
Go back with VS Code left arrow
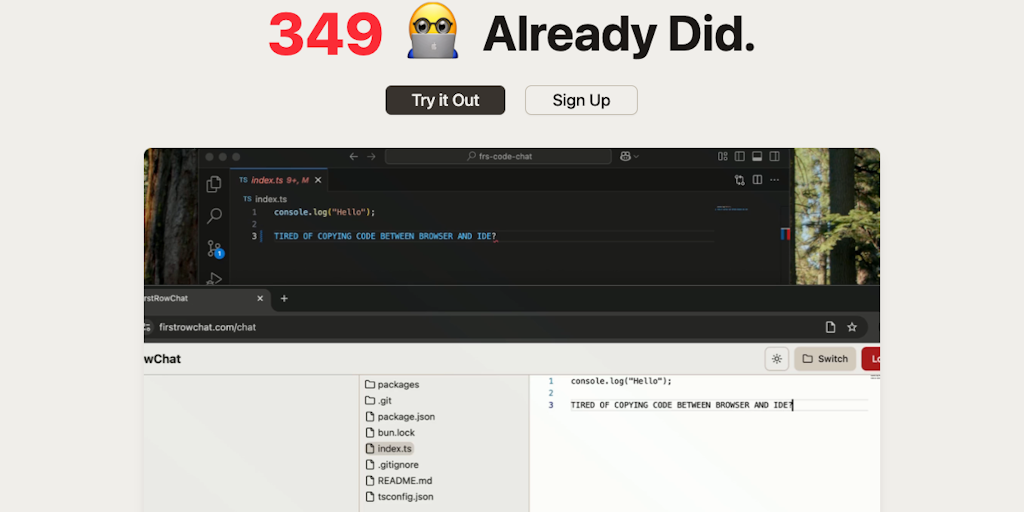(353, 157)
